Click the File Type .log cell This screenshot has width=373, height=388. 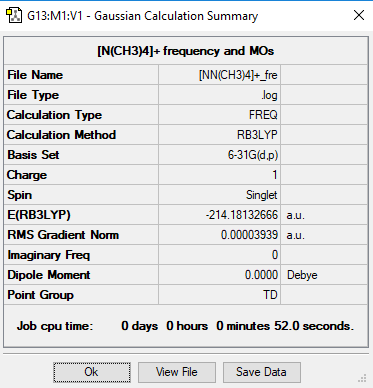220,95
